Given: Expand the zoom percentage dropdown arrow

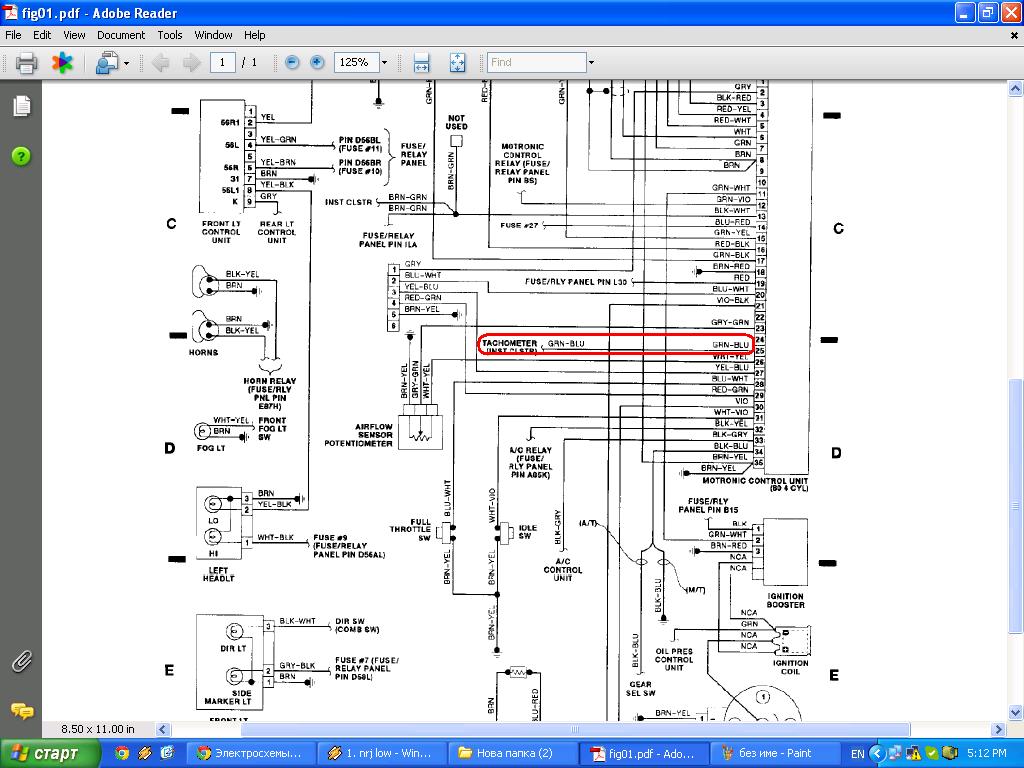Looking at the screenshot, I should tap(388, 62).
